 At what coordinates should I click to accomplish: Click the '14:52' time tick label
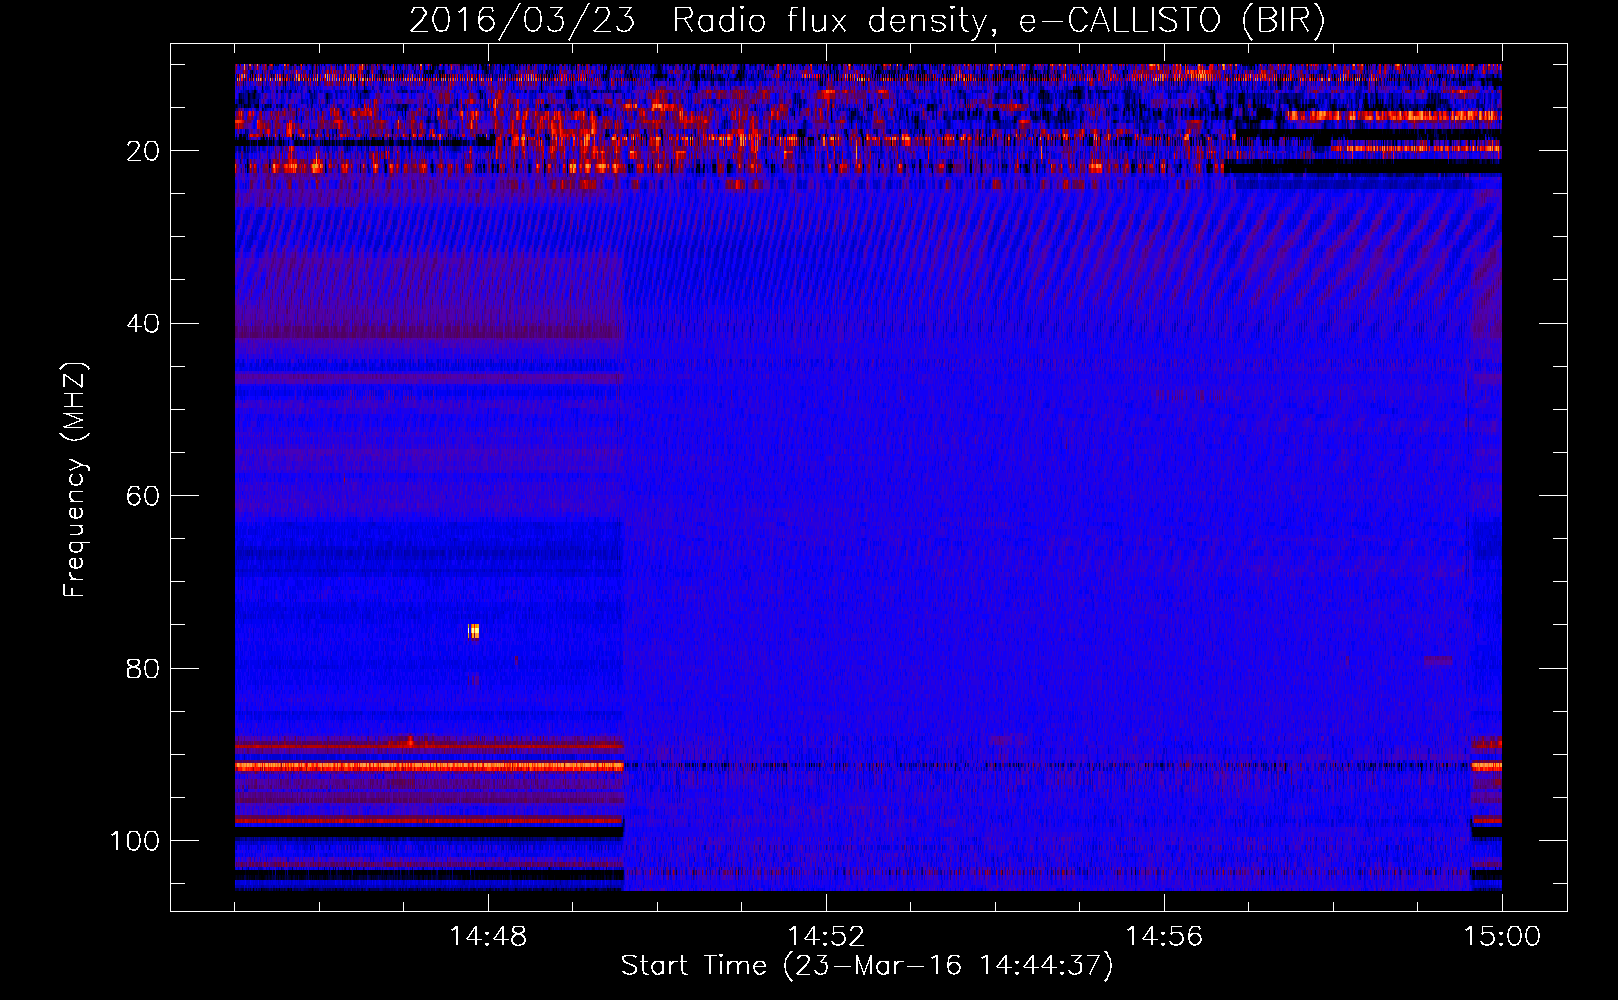[x=826, y=937]
